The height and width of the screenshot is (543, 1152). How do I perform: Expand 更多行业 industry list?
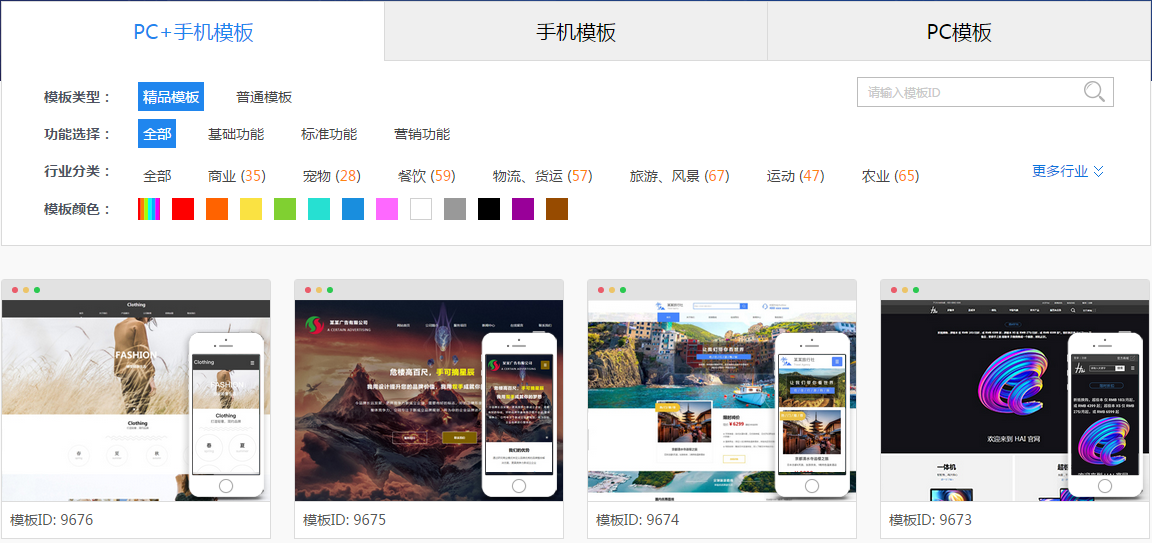pos(1068,171)
